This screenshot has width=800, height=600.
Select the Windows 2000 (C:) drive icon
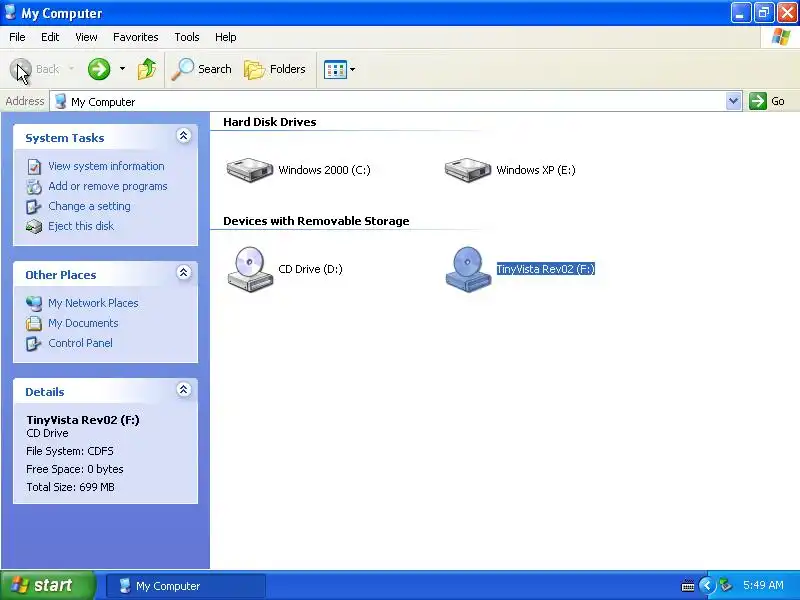[249, 170]
